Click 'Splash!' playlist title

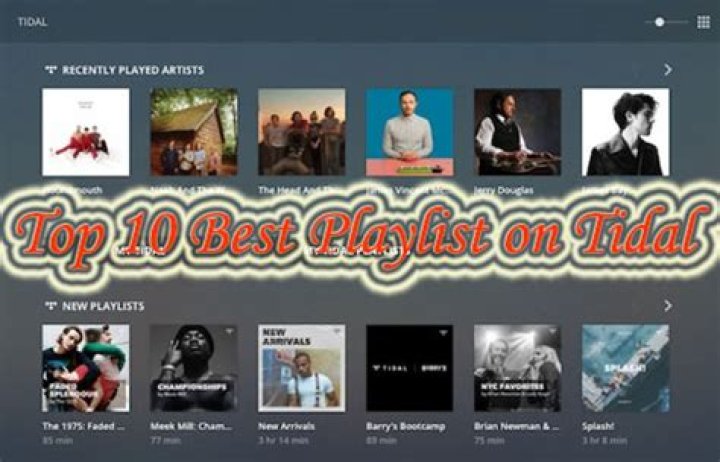[x=598, y=426]
